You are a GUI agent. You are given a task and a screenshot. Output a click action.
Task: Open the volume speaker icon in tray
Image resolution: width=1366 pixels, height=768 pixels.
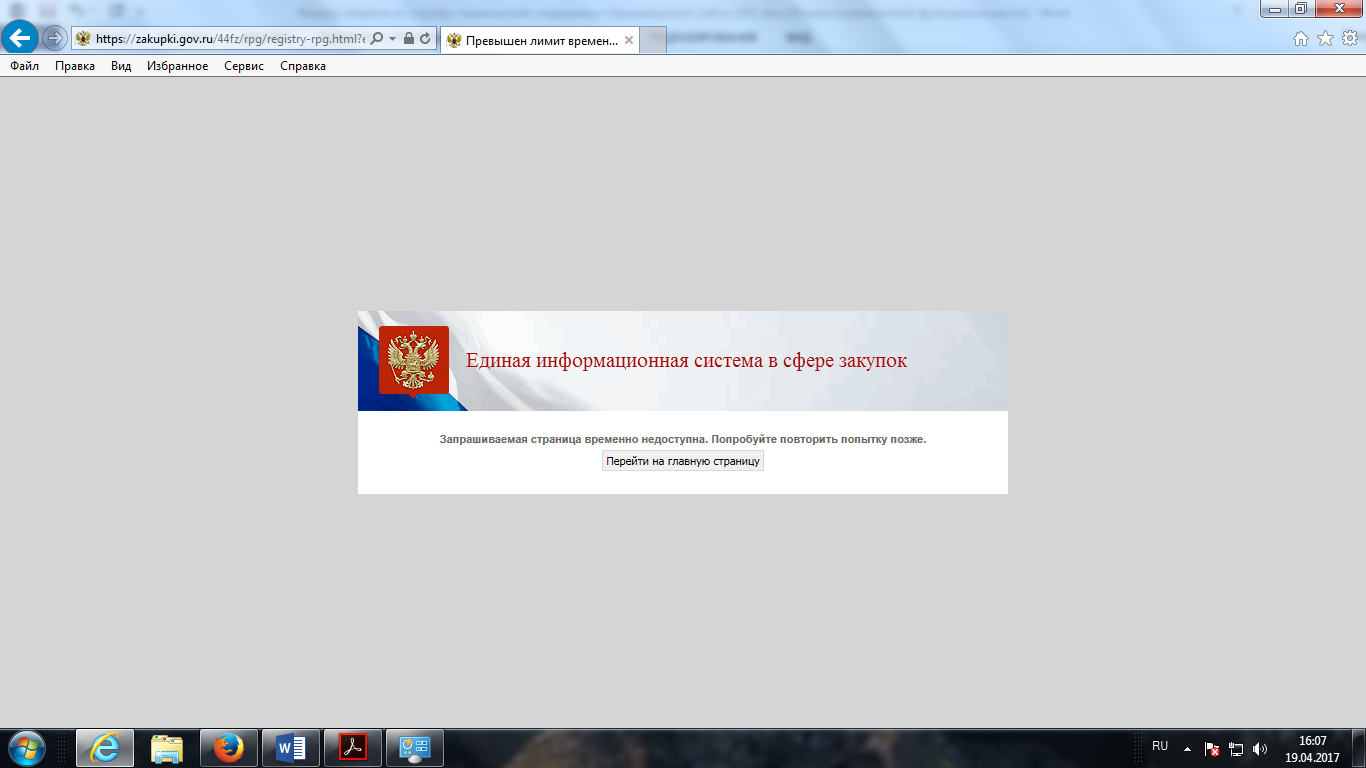click(1260, 748)
